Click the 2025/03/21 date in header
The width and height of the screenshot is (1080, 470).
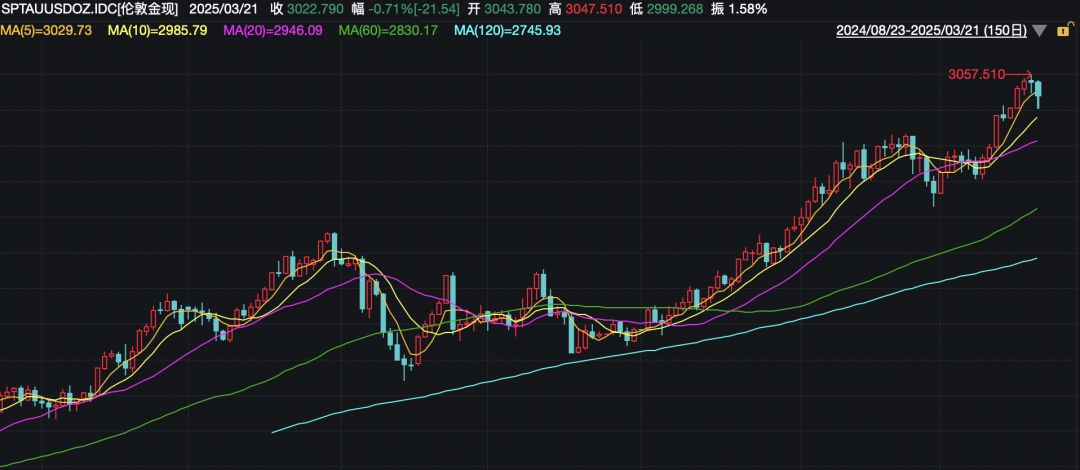click(223, 9)
